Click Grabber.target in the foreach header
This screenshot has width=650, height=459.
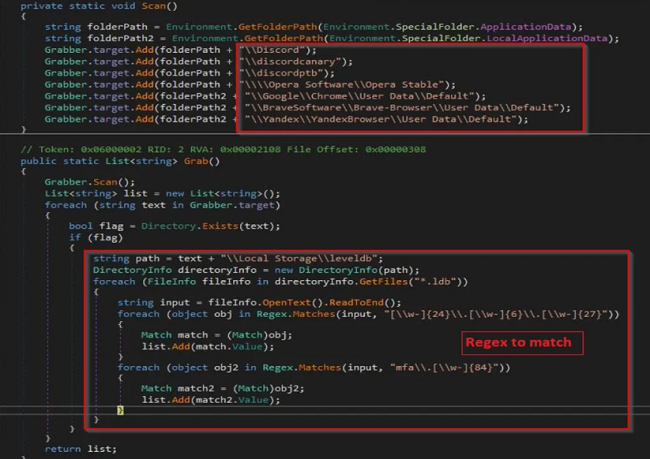coord(232,206)
